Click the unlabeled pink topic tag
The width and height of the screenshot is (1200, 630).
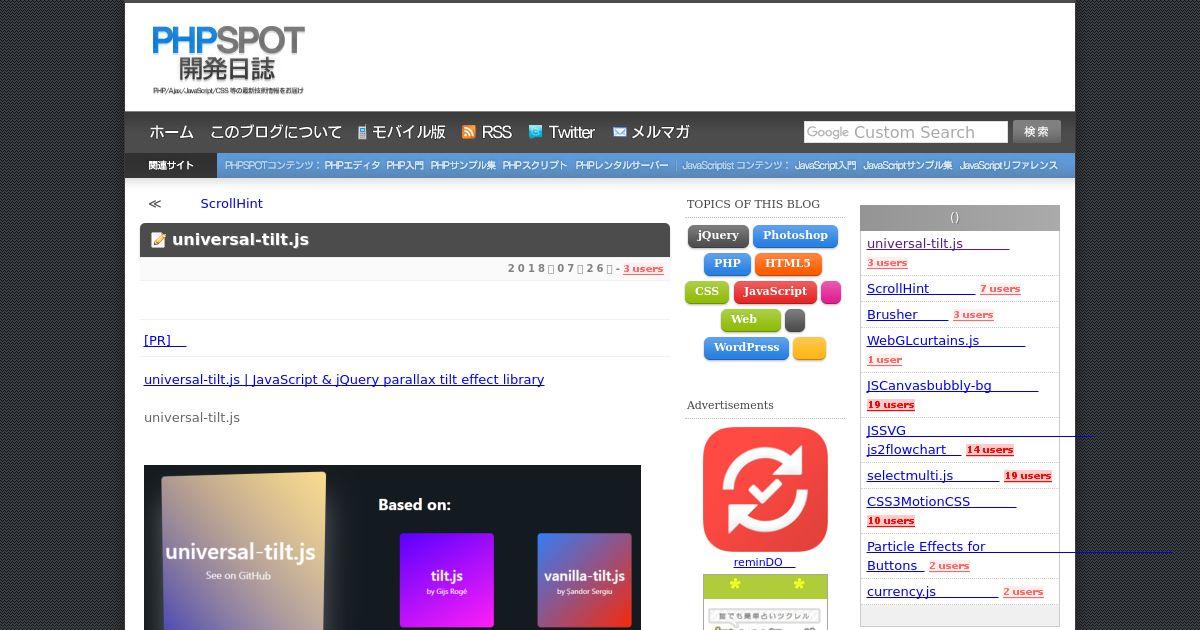pos(831,292)
